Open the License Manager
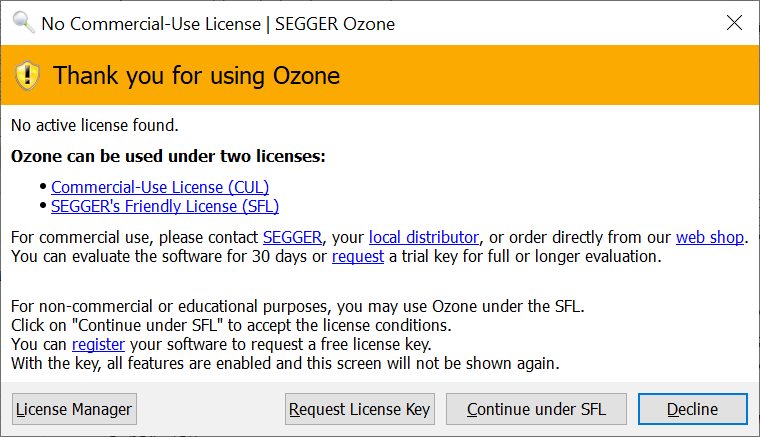This screenshot has width=760, height=437. [74, 409]
